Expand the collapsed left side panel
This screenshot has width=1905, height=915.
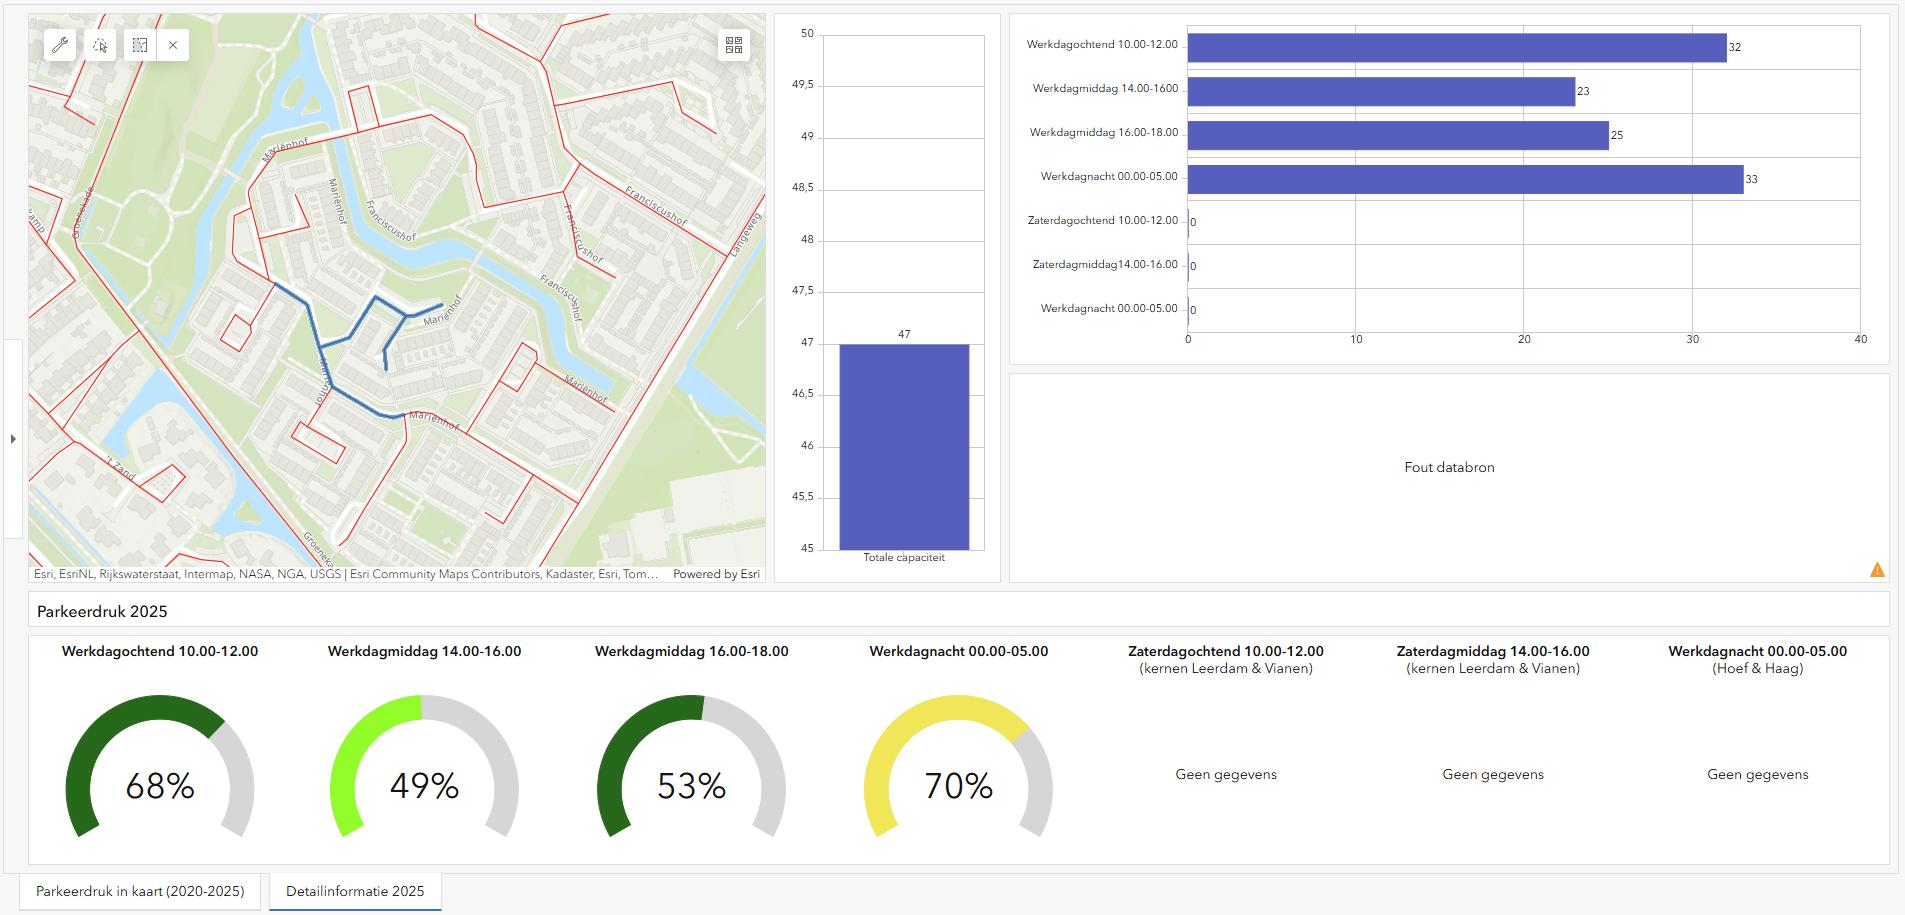point(13,439)
